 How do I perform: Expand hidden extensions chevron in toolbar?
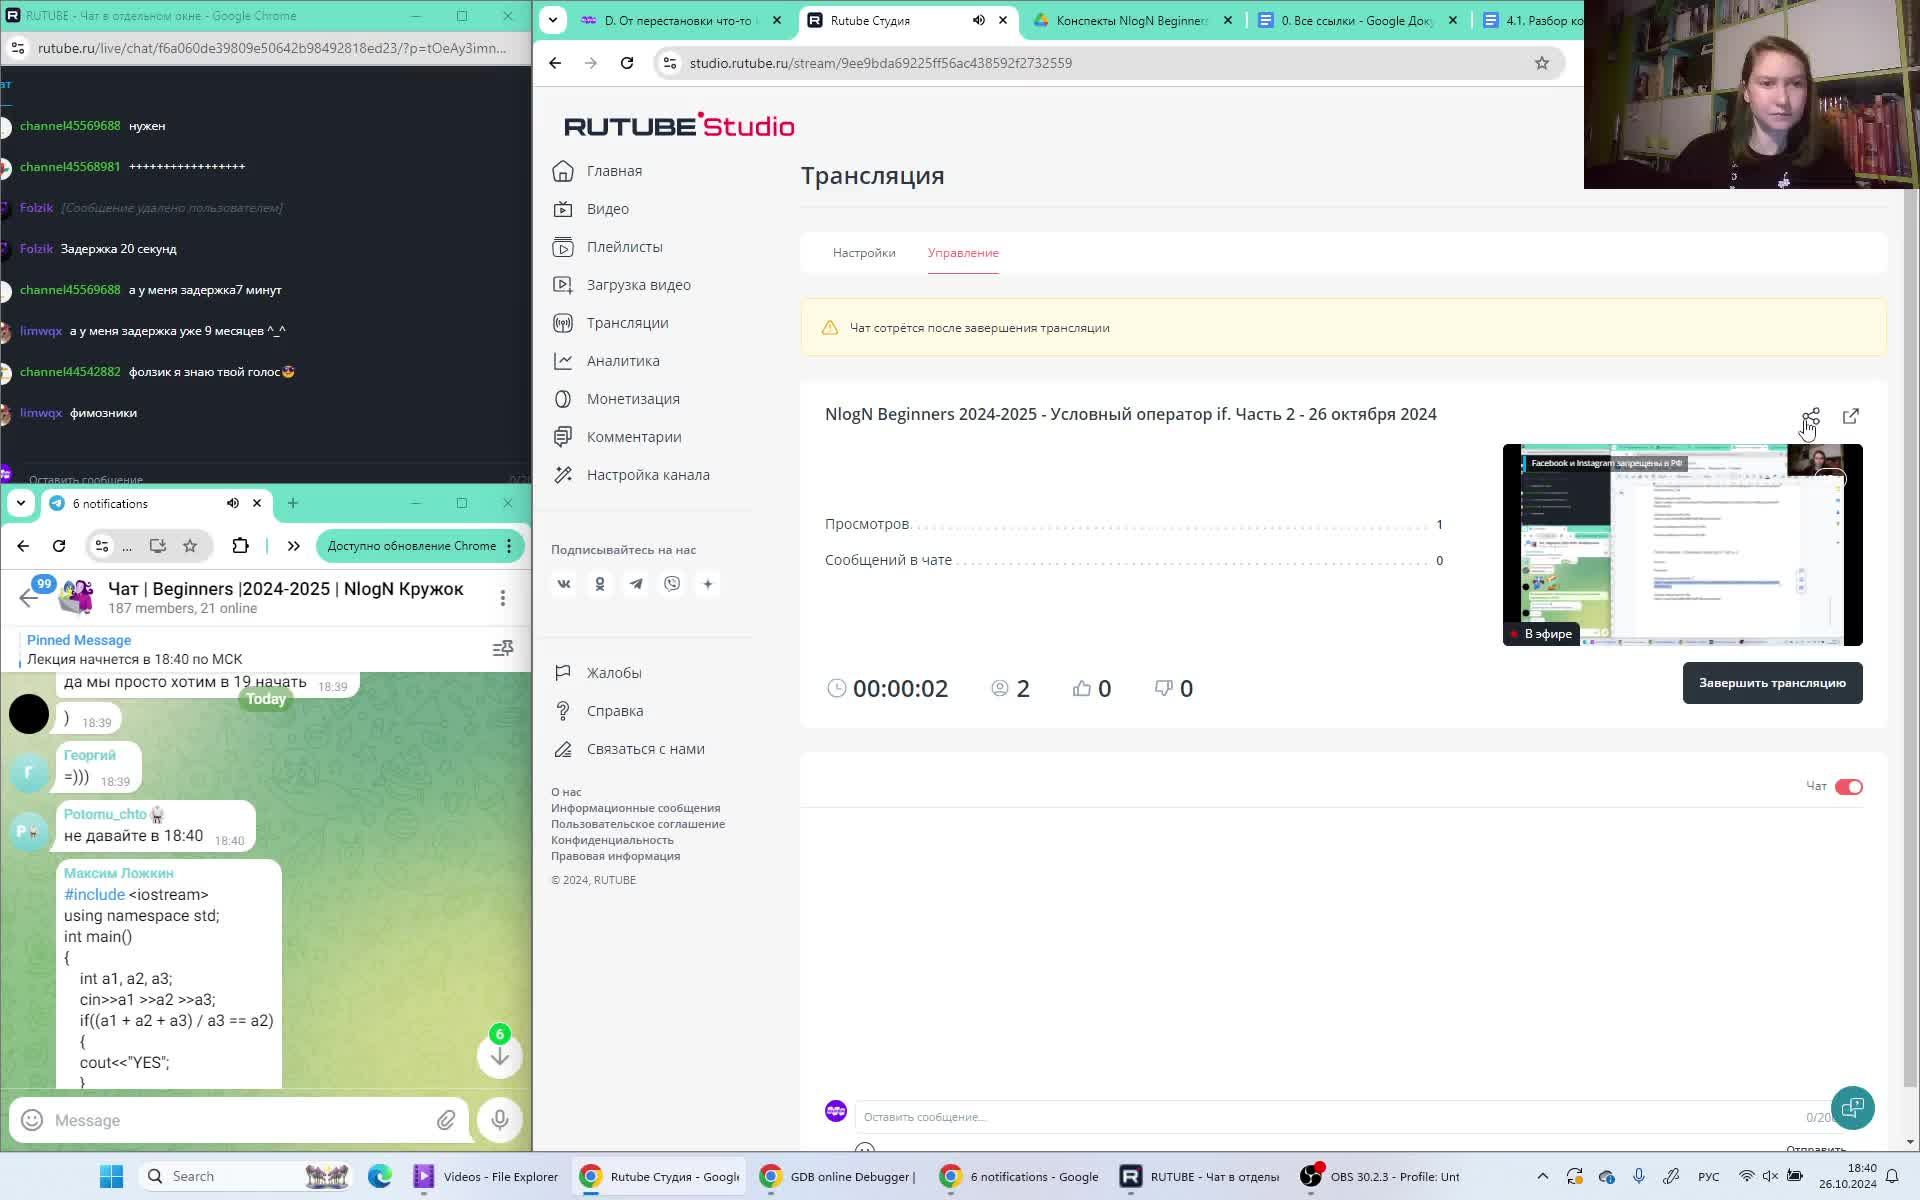coord(293,546)
